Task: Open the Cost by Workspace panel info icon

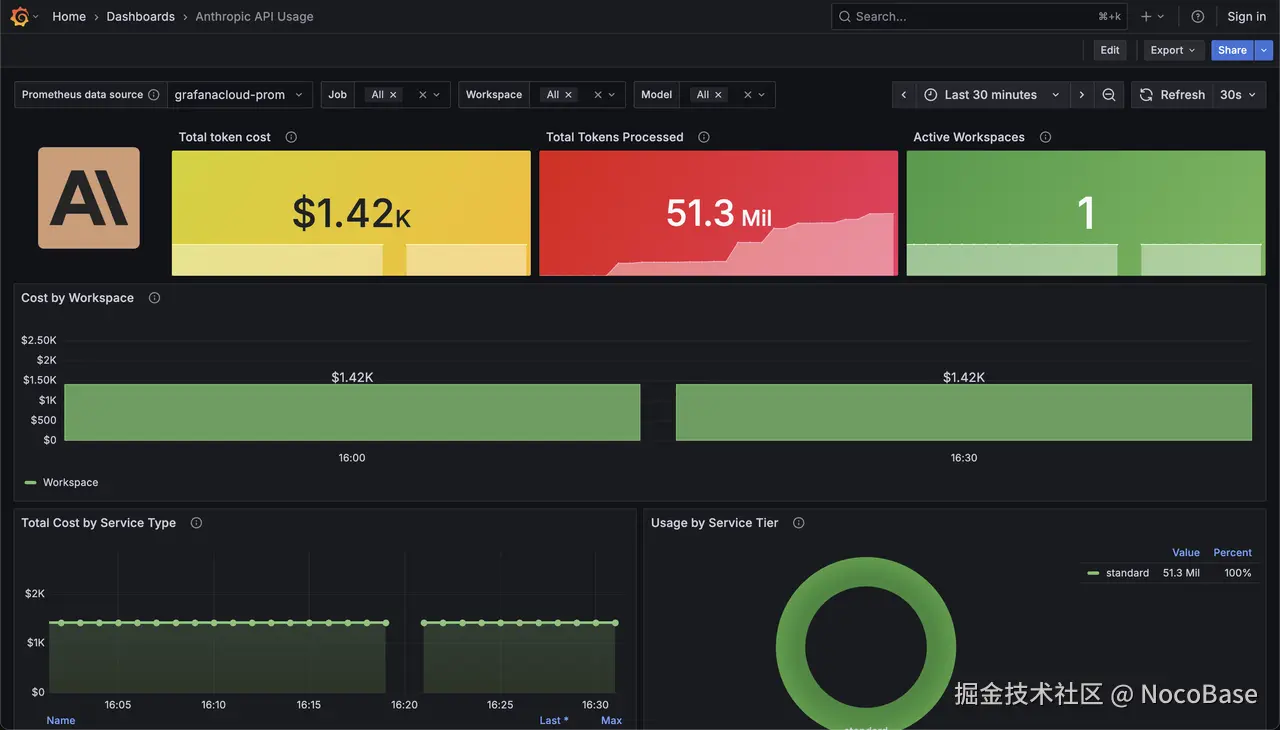Action: click(153, 297)
